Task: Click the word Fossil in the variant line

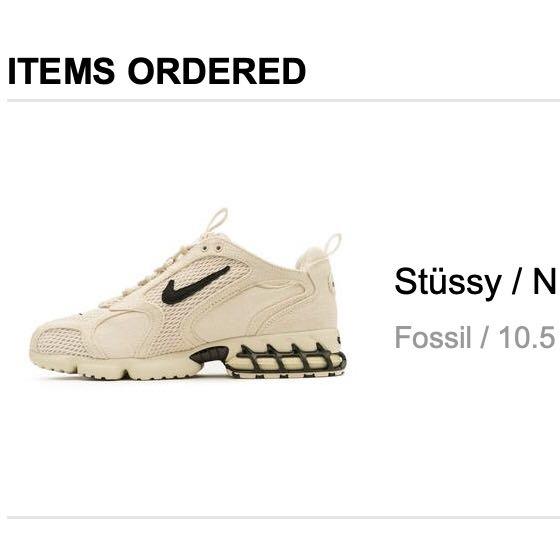Action: click(433, 338)
